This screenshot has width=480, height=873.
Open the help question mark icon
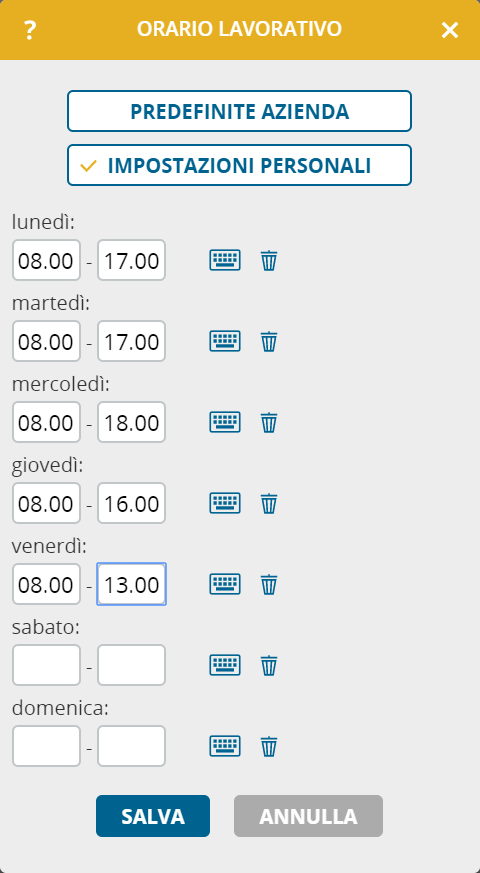click(x=30, y=30)
